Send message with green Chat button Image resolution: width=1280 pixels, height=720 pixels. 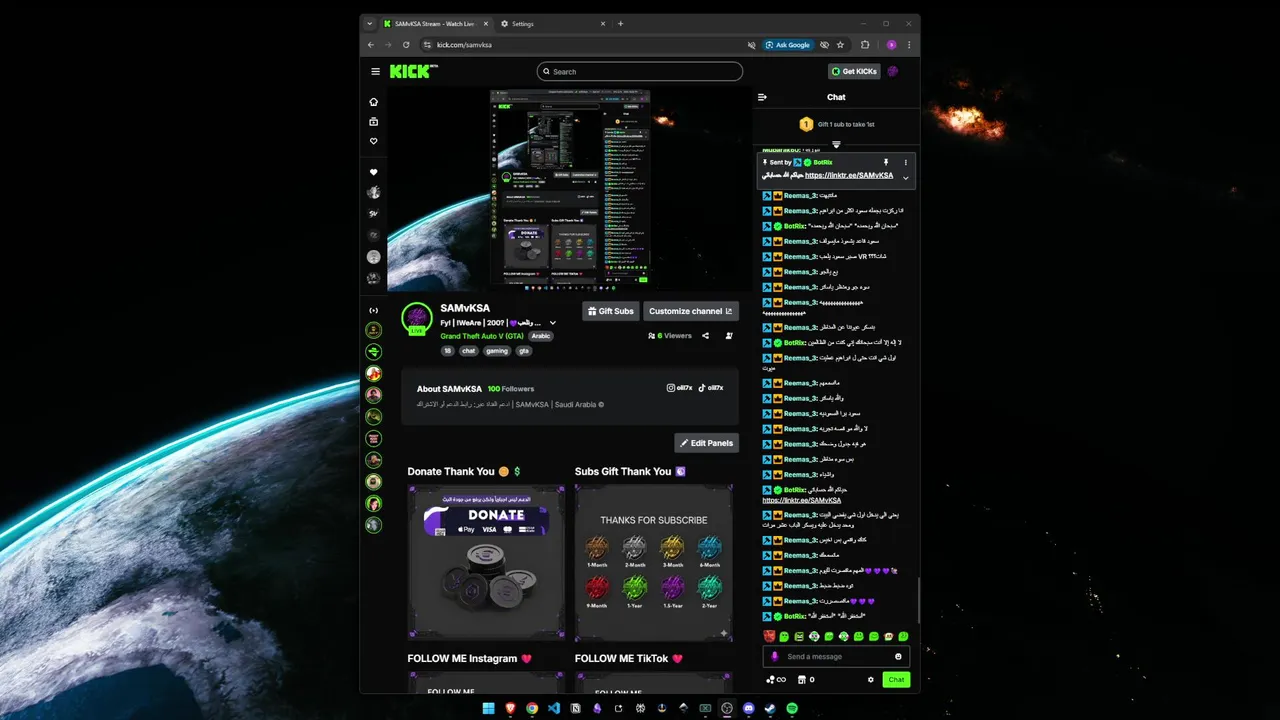[896, 680]
